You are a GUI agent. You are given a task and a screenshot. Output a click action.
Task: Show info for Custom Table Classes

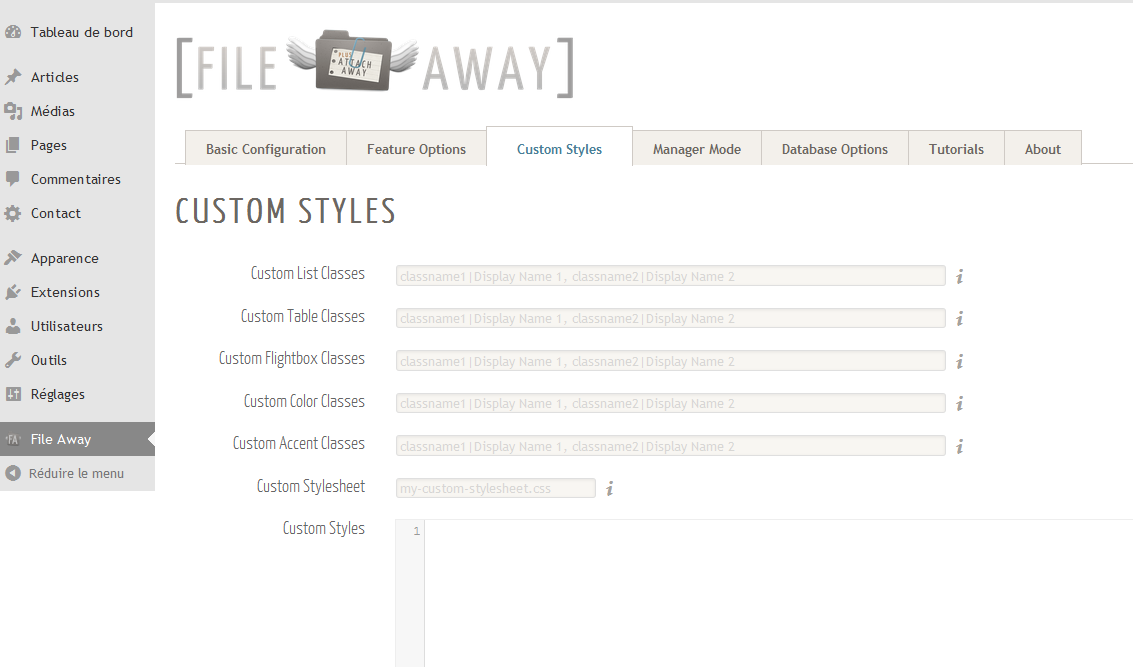click(960, 319)
